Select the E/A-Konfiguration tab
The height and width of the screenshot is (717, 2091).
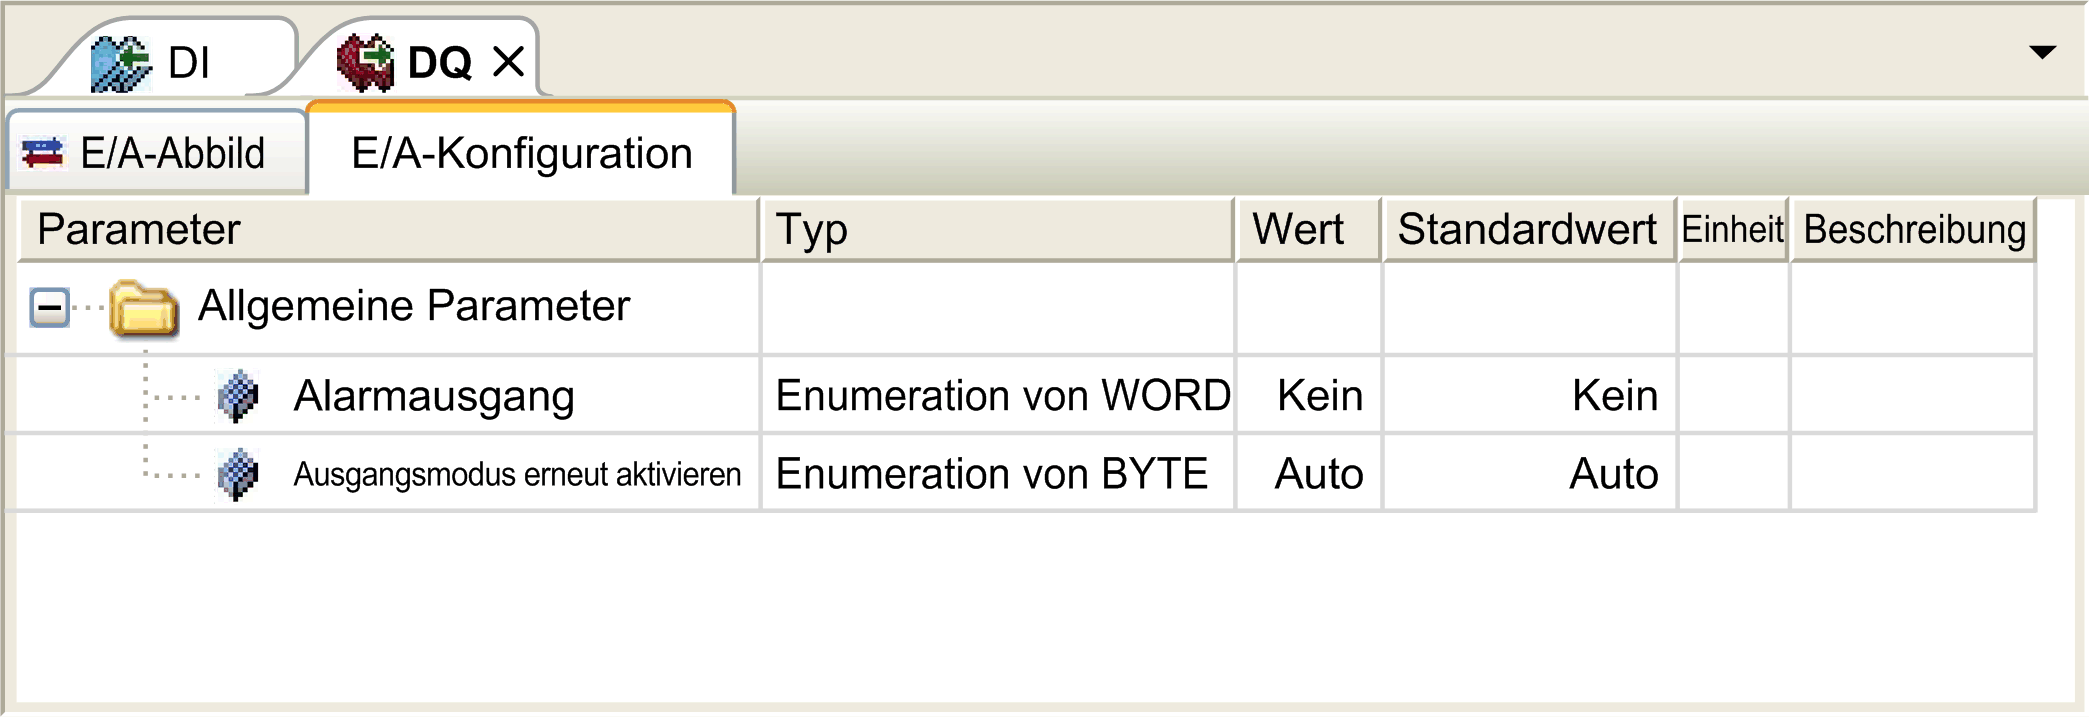pos(522,153)
